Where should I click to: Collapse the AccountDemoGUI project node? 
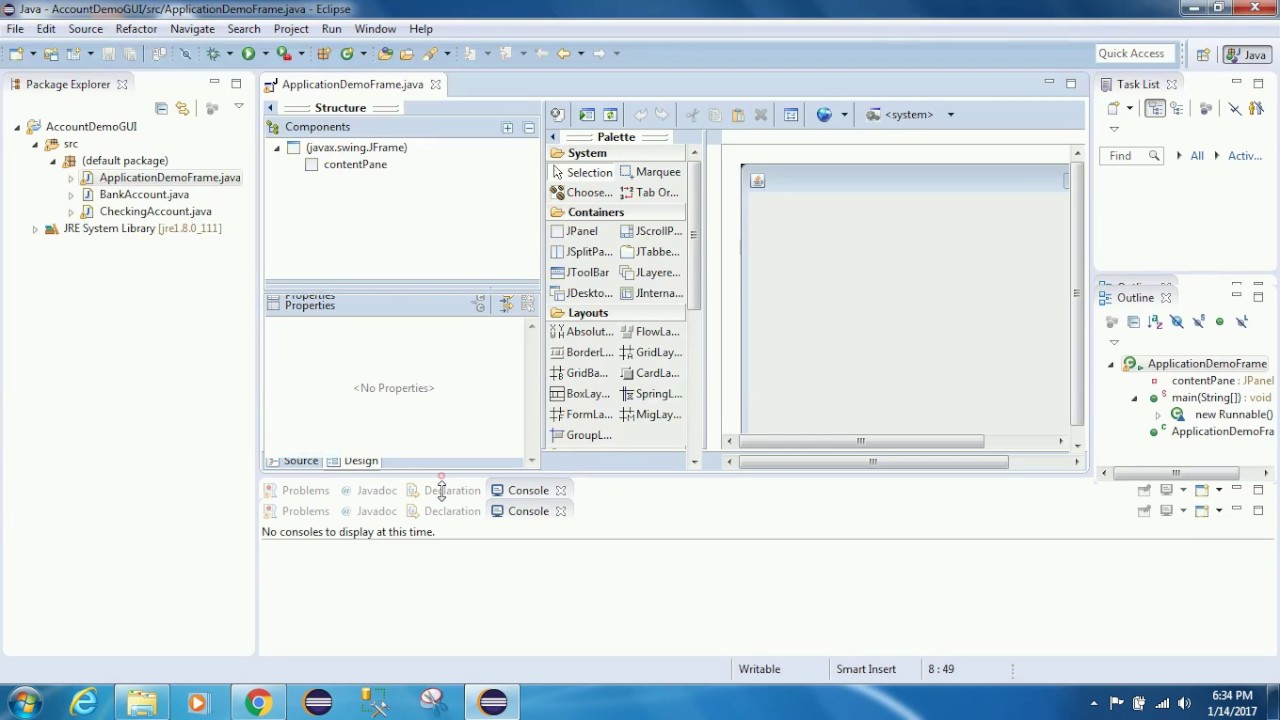click(17, 127)
